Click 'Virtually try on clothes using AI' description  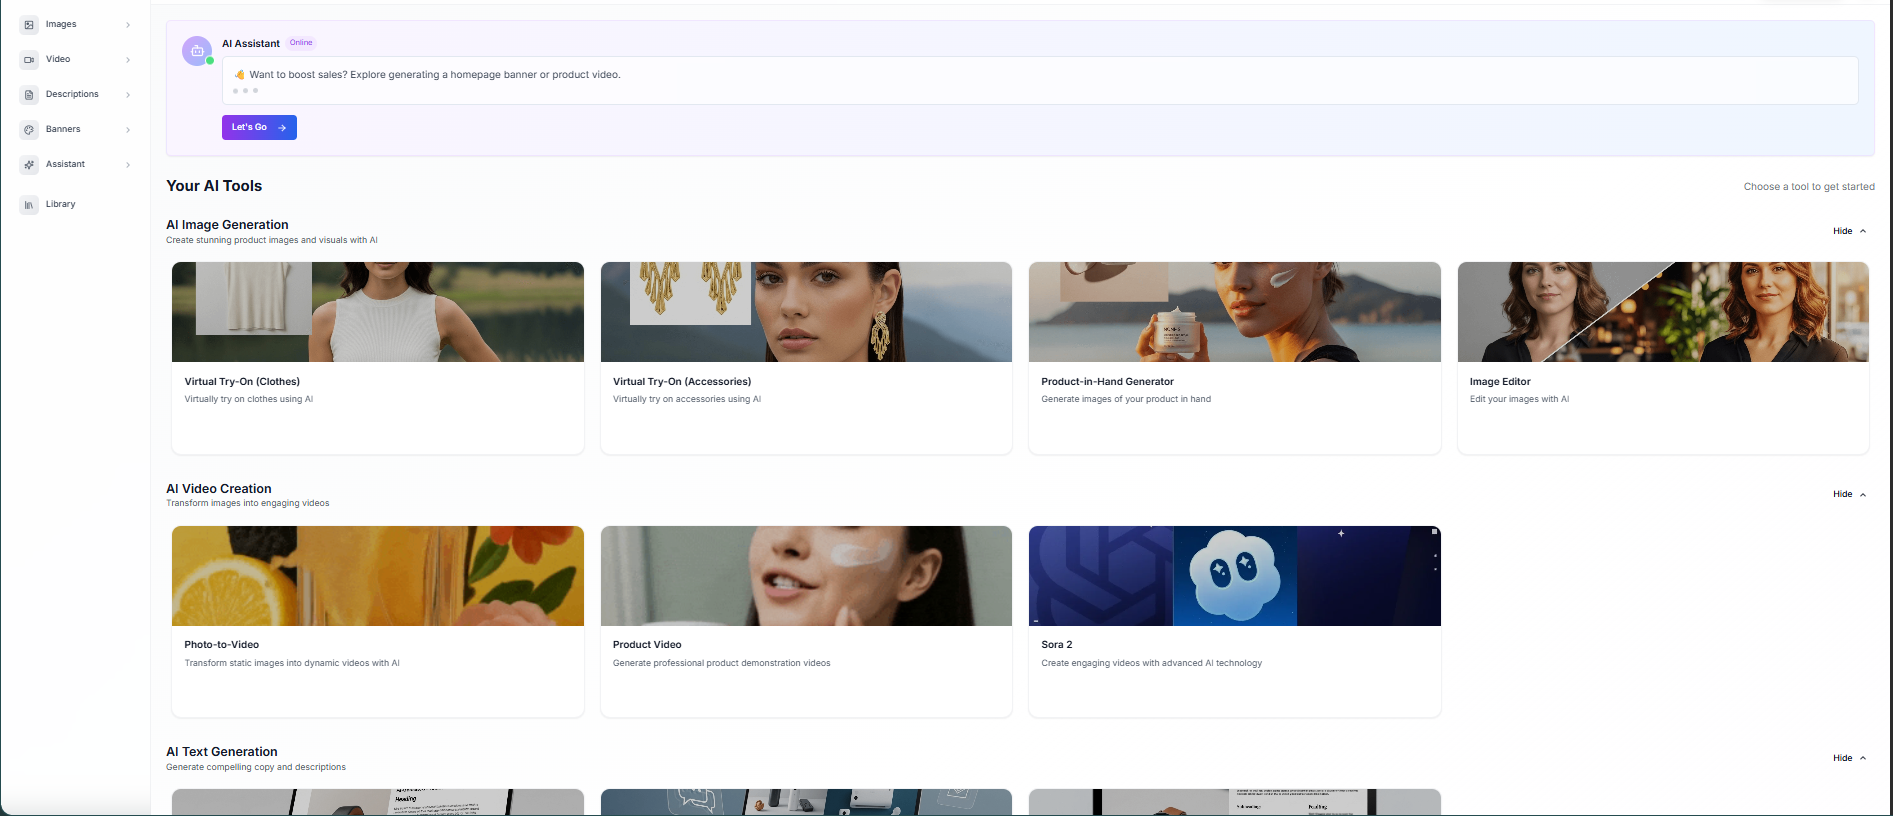click(249, 399)
